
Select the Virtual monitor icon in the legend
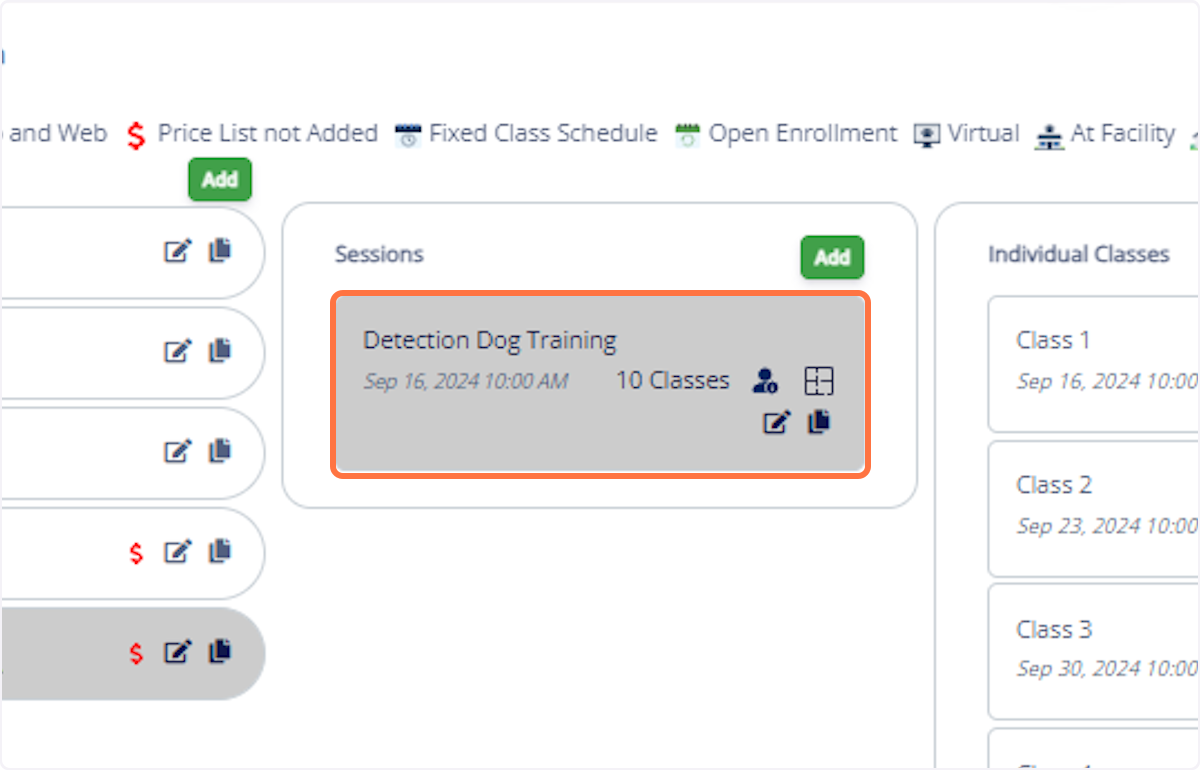click(x=928, y=135)
